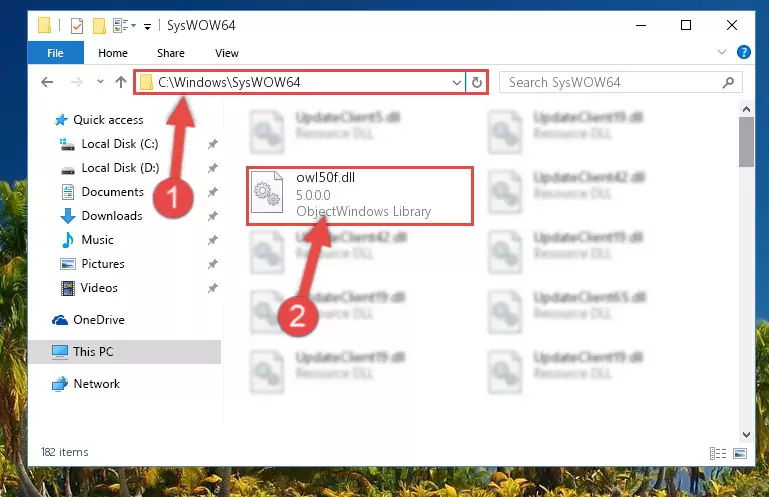Switch to Details view via the status bar icon

pos(718,453)
